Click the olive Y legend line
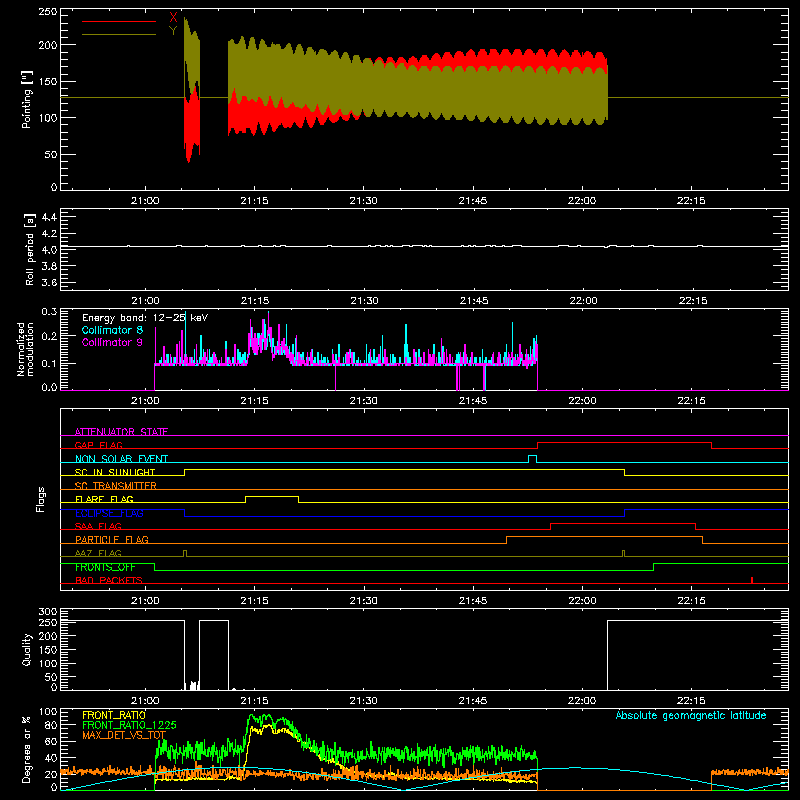This screenshot has width=800, height=800. (119, 34)
